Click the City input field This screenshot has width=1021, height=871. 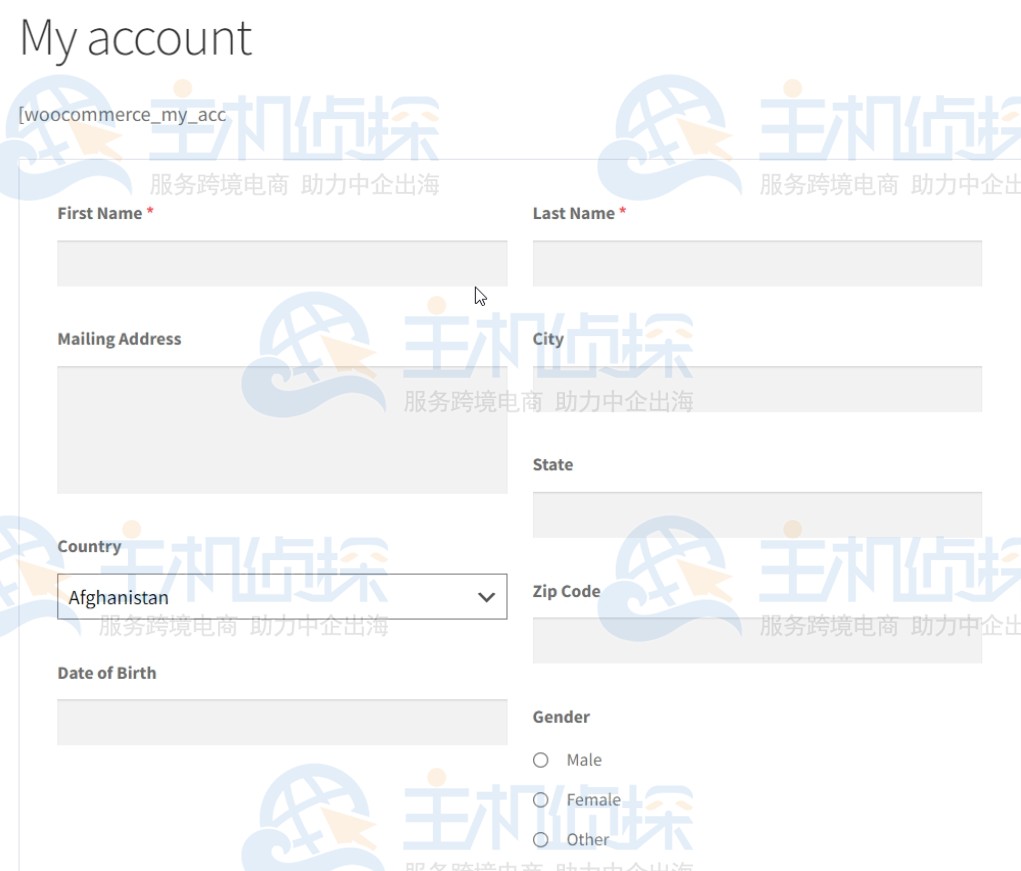point(757,389)
